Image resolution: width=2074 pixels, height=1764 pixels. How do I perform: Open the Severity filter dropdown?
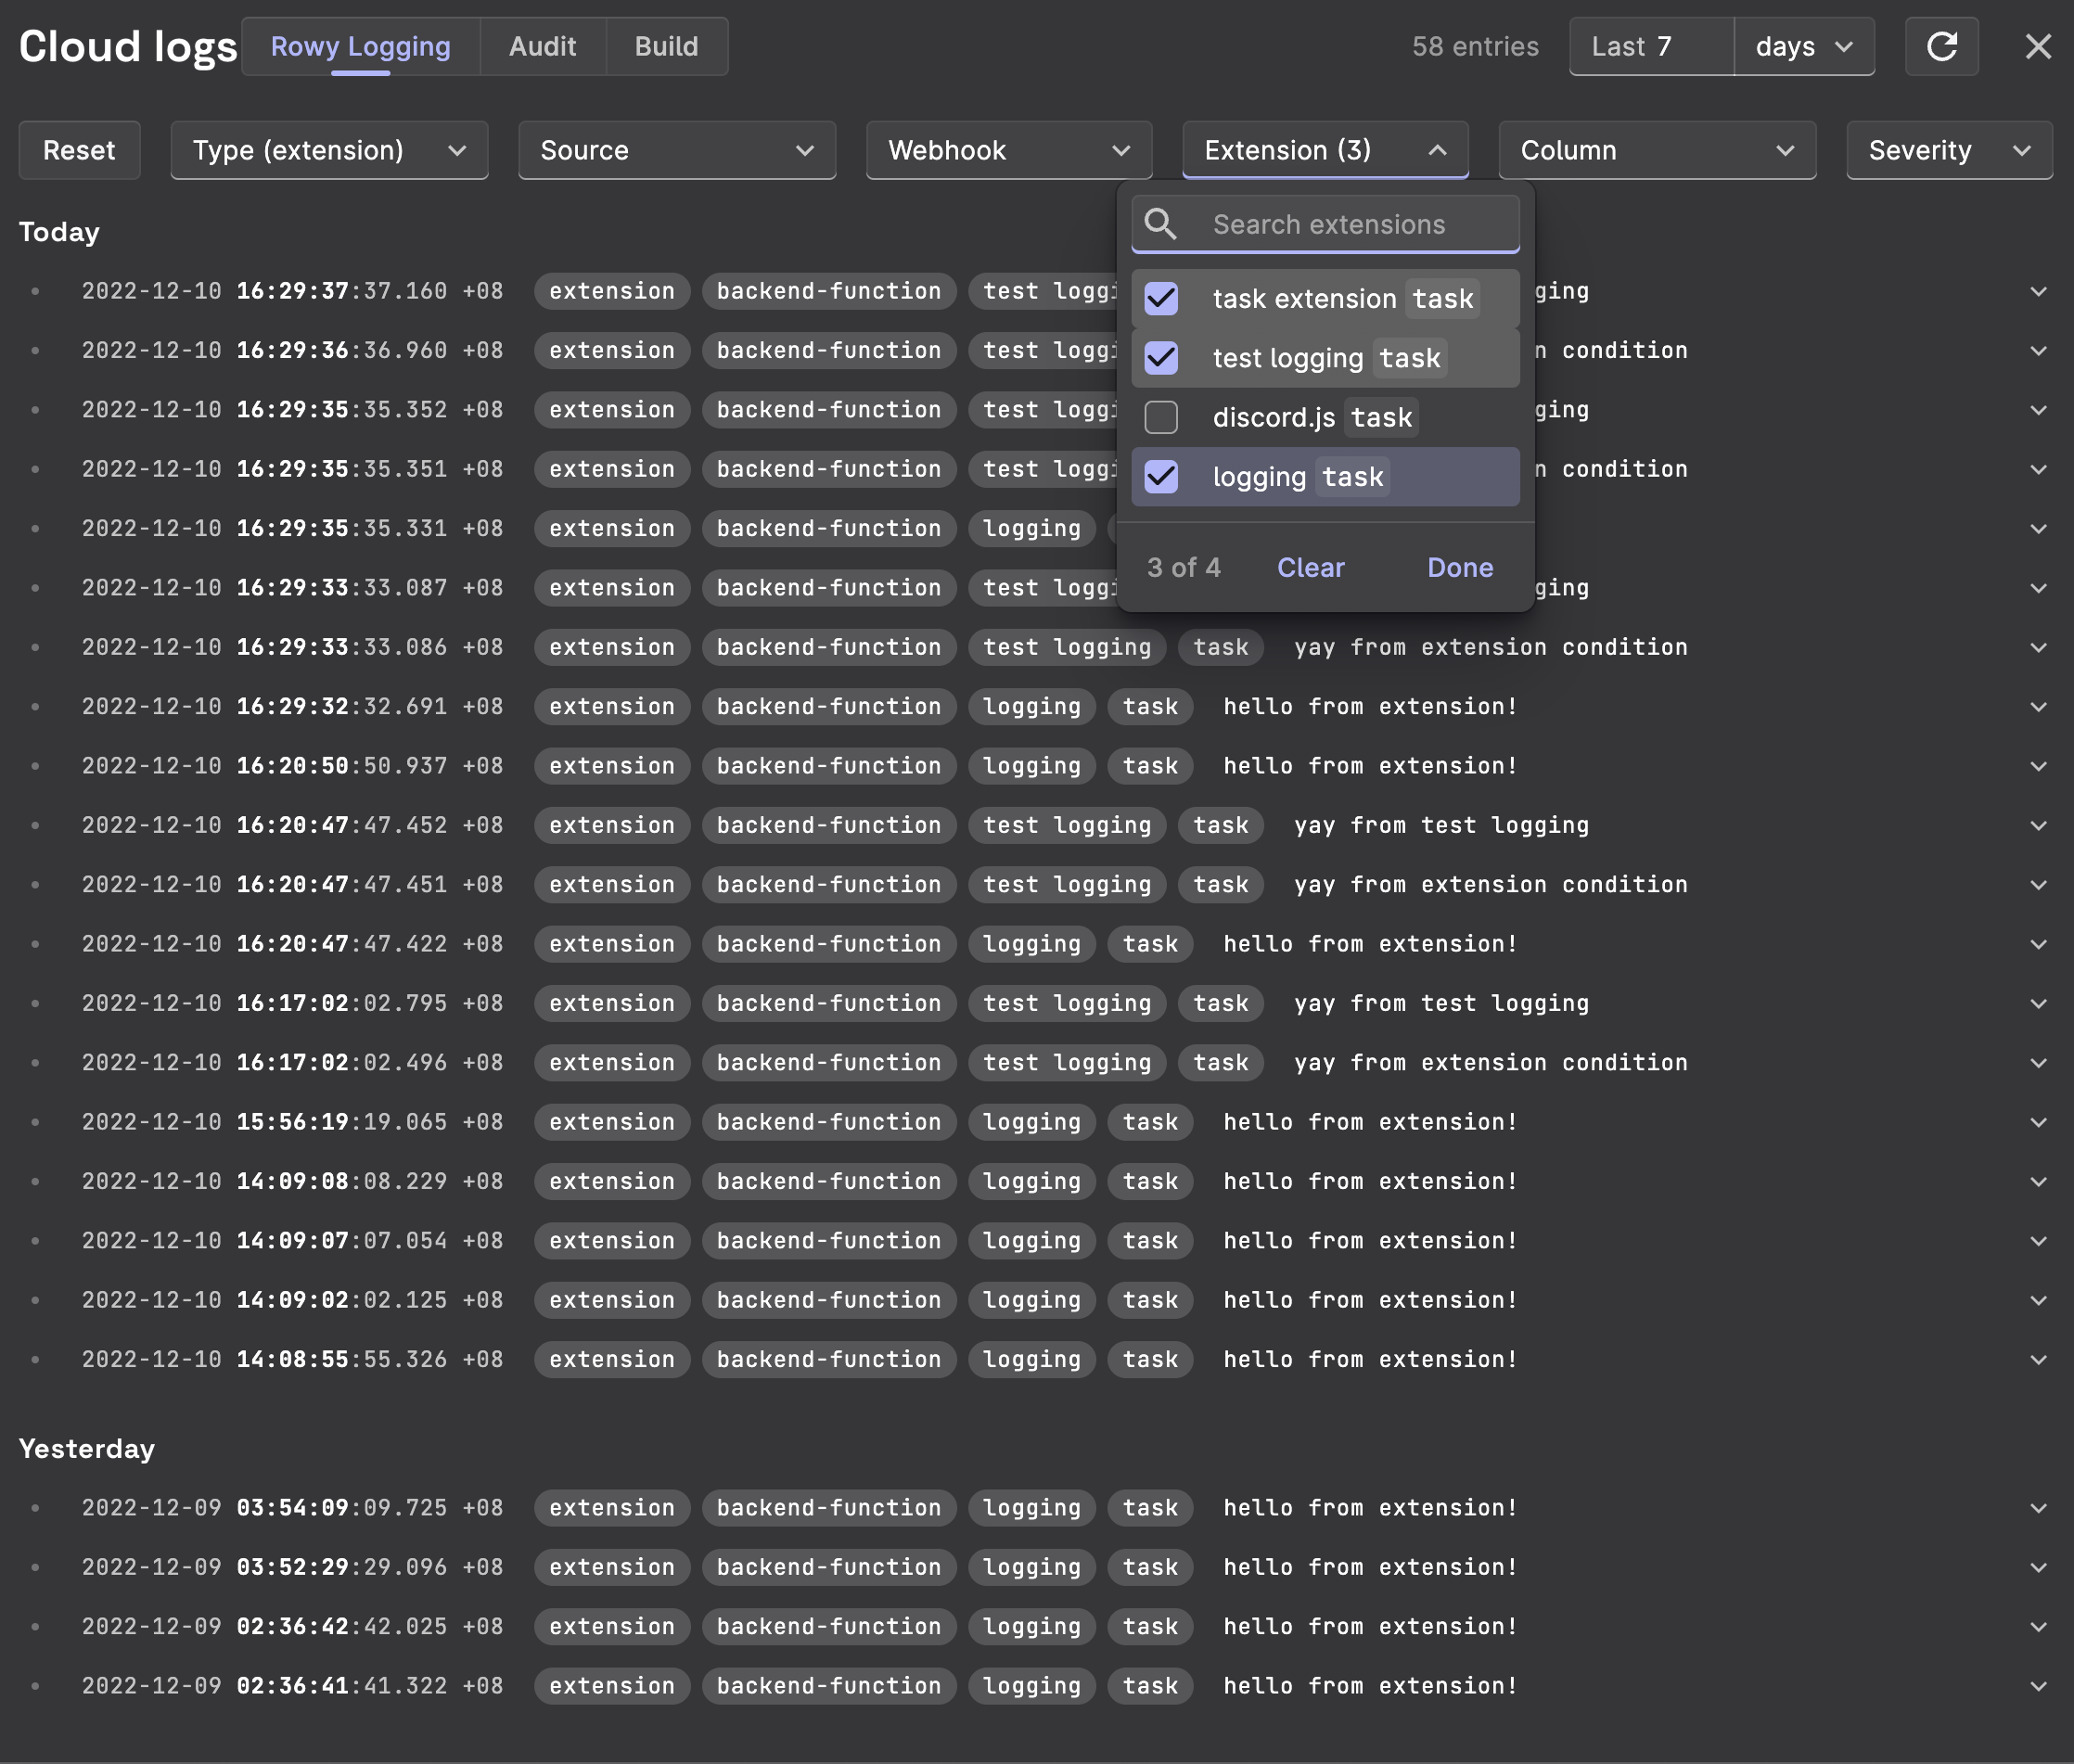[x=1949, y=151]
